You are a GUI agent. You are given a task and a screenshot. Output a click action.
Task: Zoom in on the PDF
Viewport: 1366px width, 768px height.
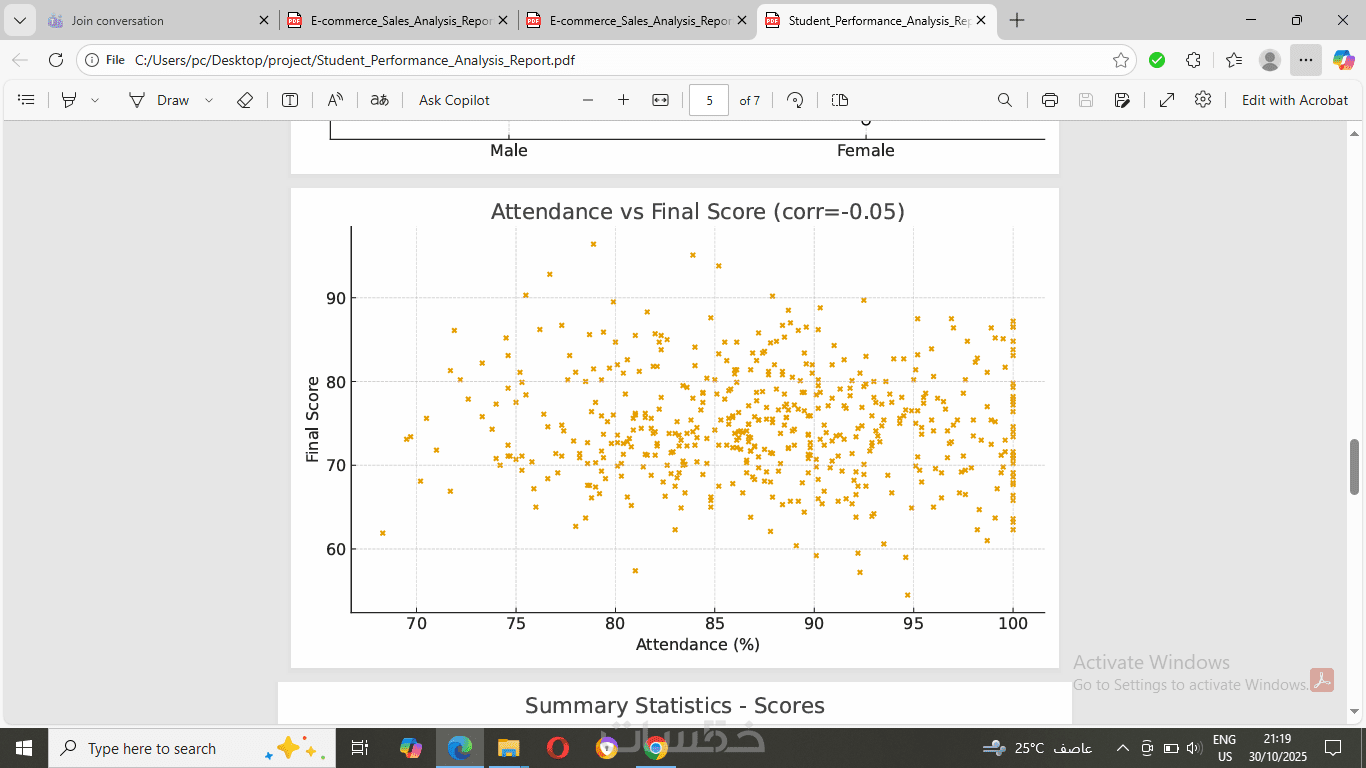tap(624, 100)
